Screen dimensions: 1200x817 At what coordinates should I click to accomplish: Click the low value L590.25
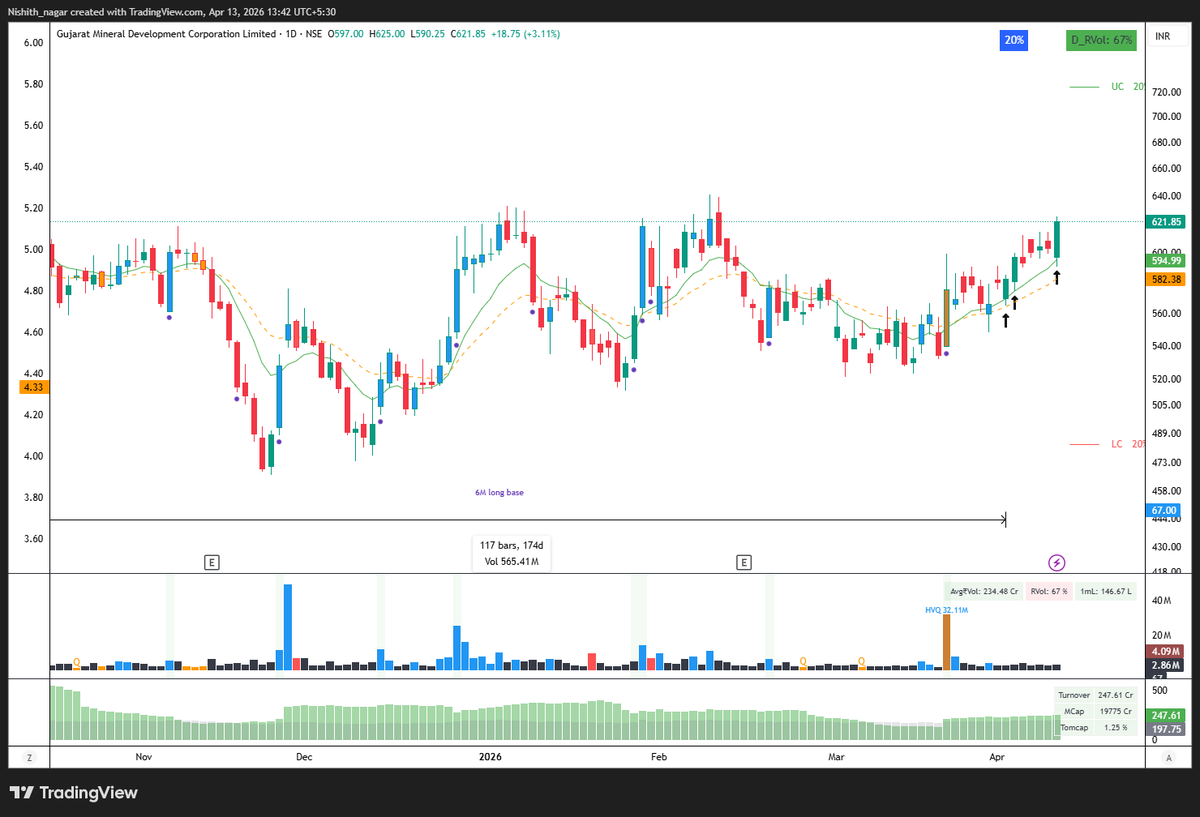click(427, 34)
